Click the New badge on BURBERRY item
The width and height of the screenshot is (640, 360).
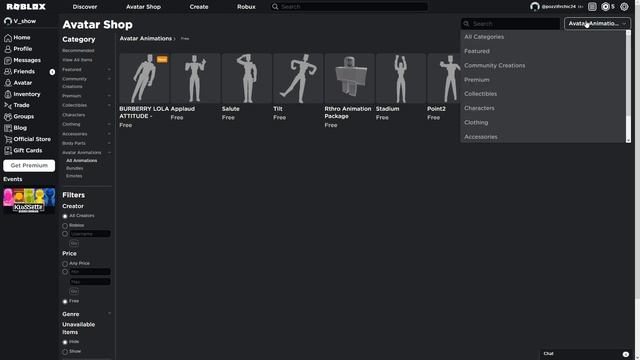pyautogui.click(x=162, y=60)
